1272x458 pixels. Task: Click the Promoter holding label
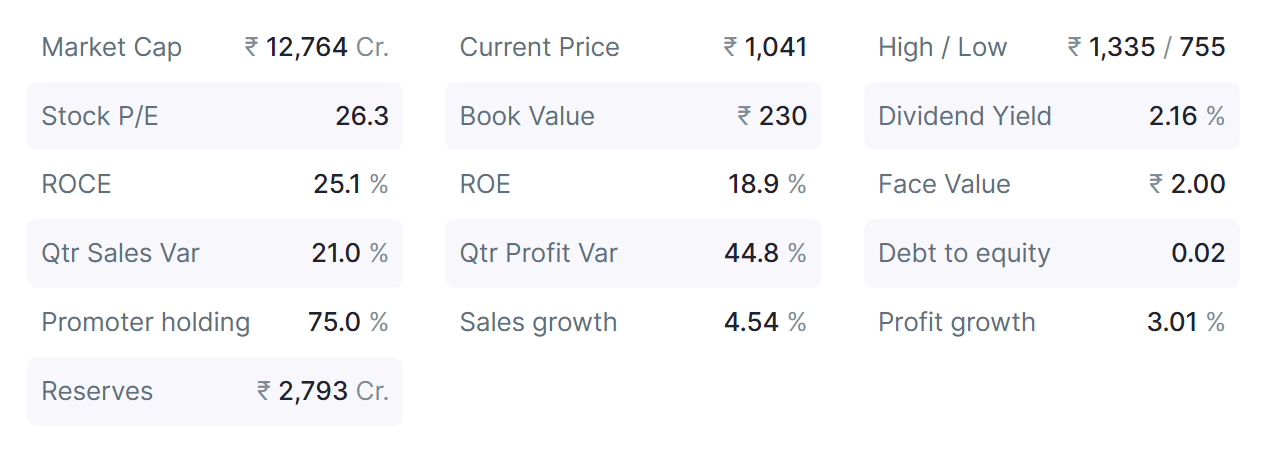point(146,322)
